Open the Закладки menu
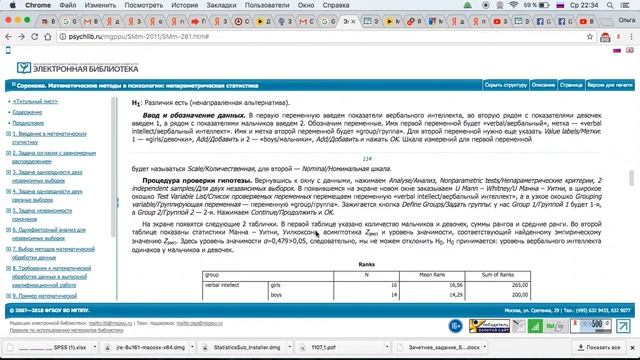 pyautogui.click(x=221, y=5)
